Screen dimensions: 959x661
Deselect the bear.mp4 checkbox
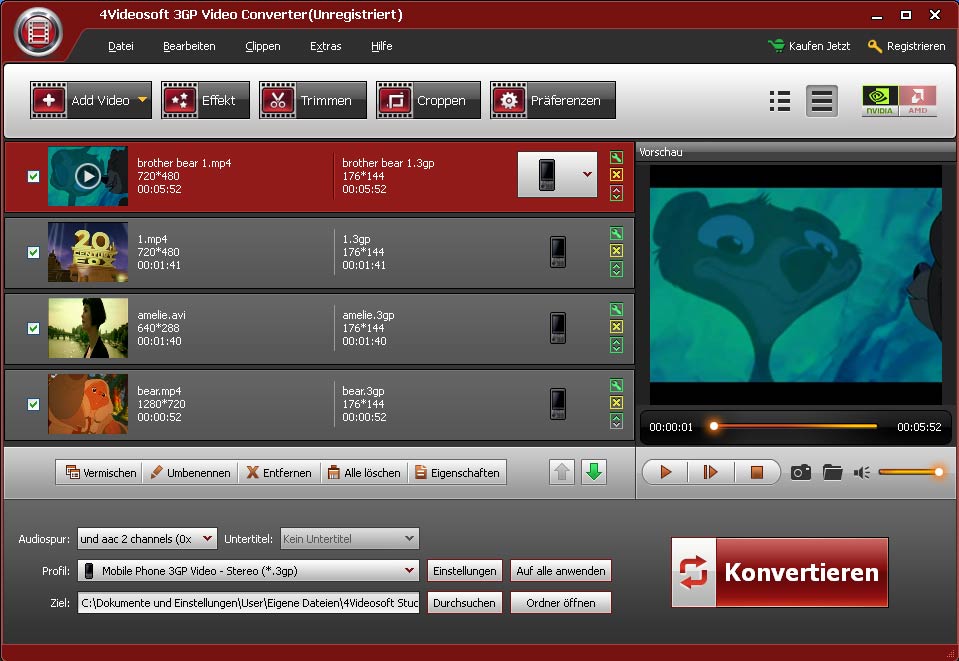coord(33,404)
